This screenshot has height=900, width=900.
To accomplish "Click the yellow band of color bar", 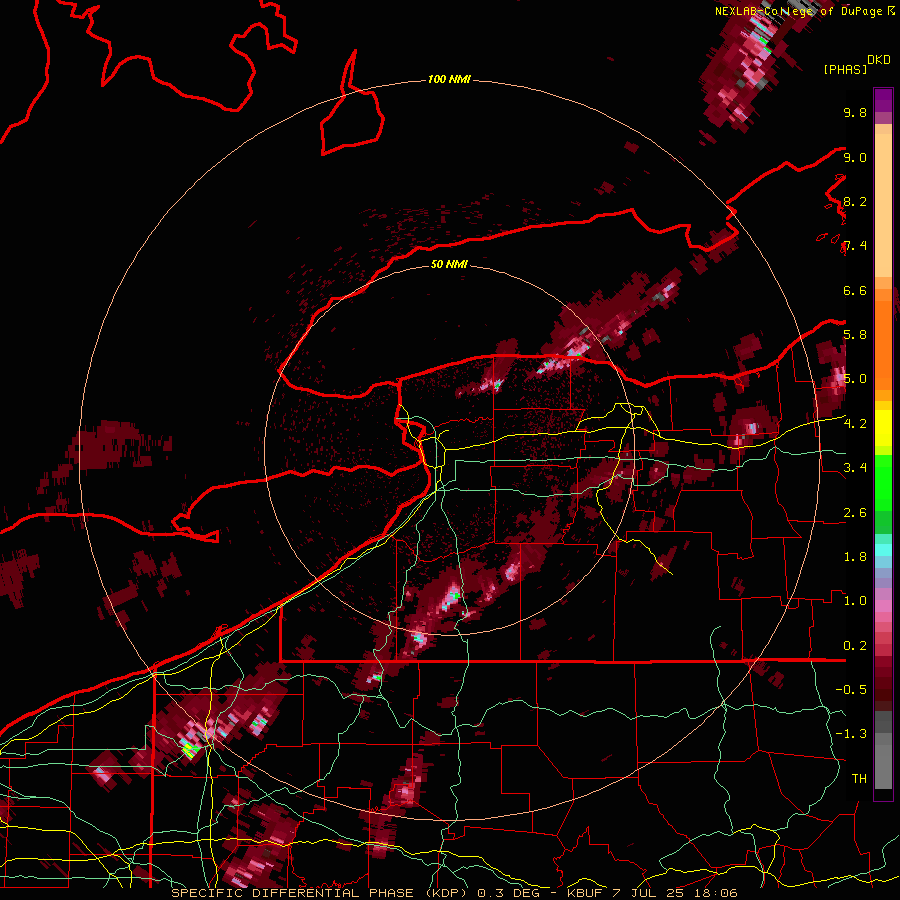I will click(883, 428).
